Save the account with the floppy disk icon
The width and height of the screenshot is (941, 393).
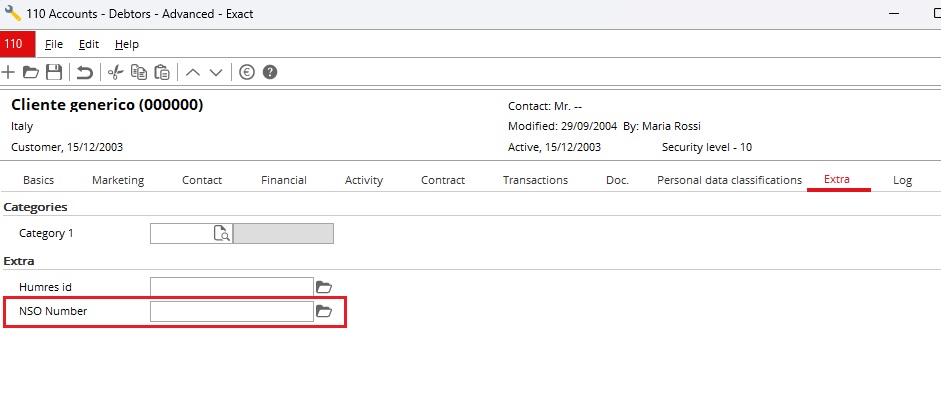(54, 73)
